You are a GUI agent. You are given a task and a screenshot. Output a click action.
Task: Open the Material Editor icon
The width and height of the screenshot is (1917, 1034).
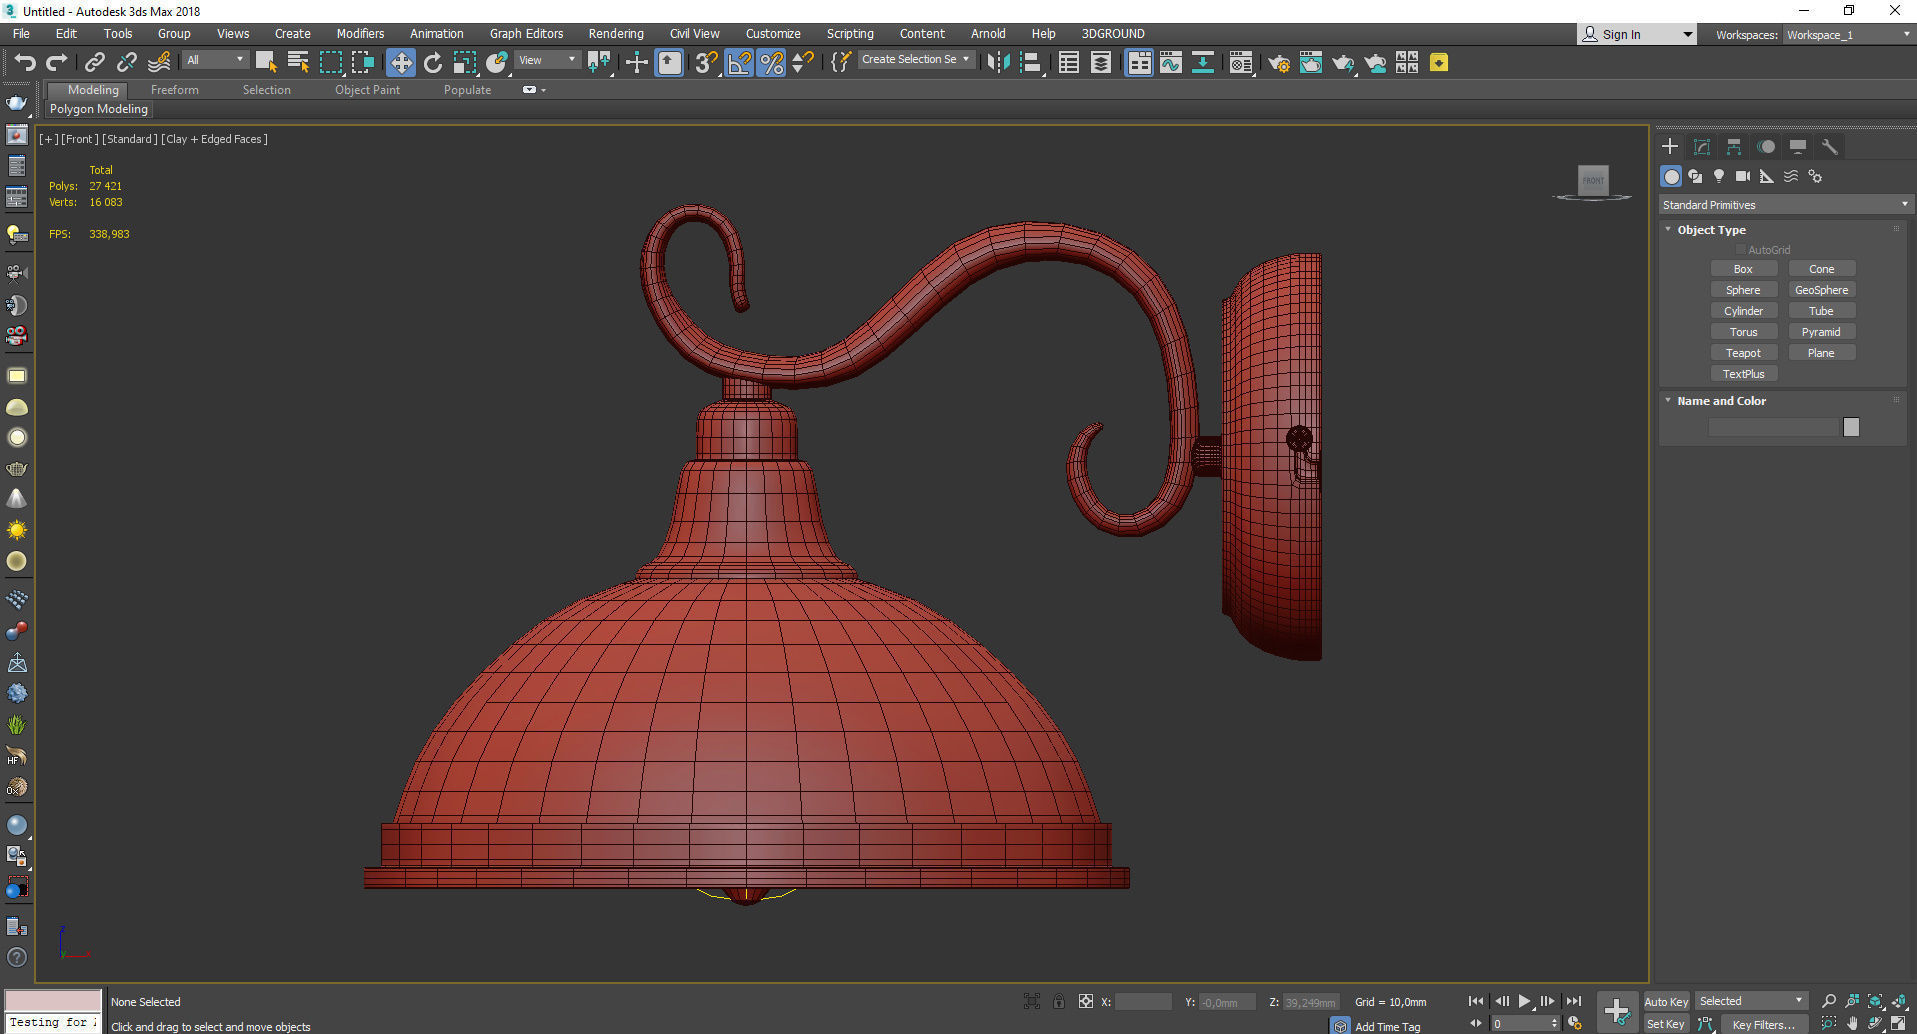click(x=1241, y=63)
